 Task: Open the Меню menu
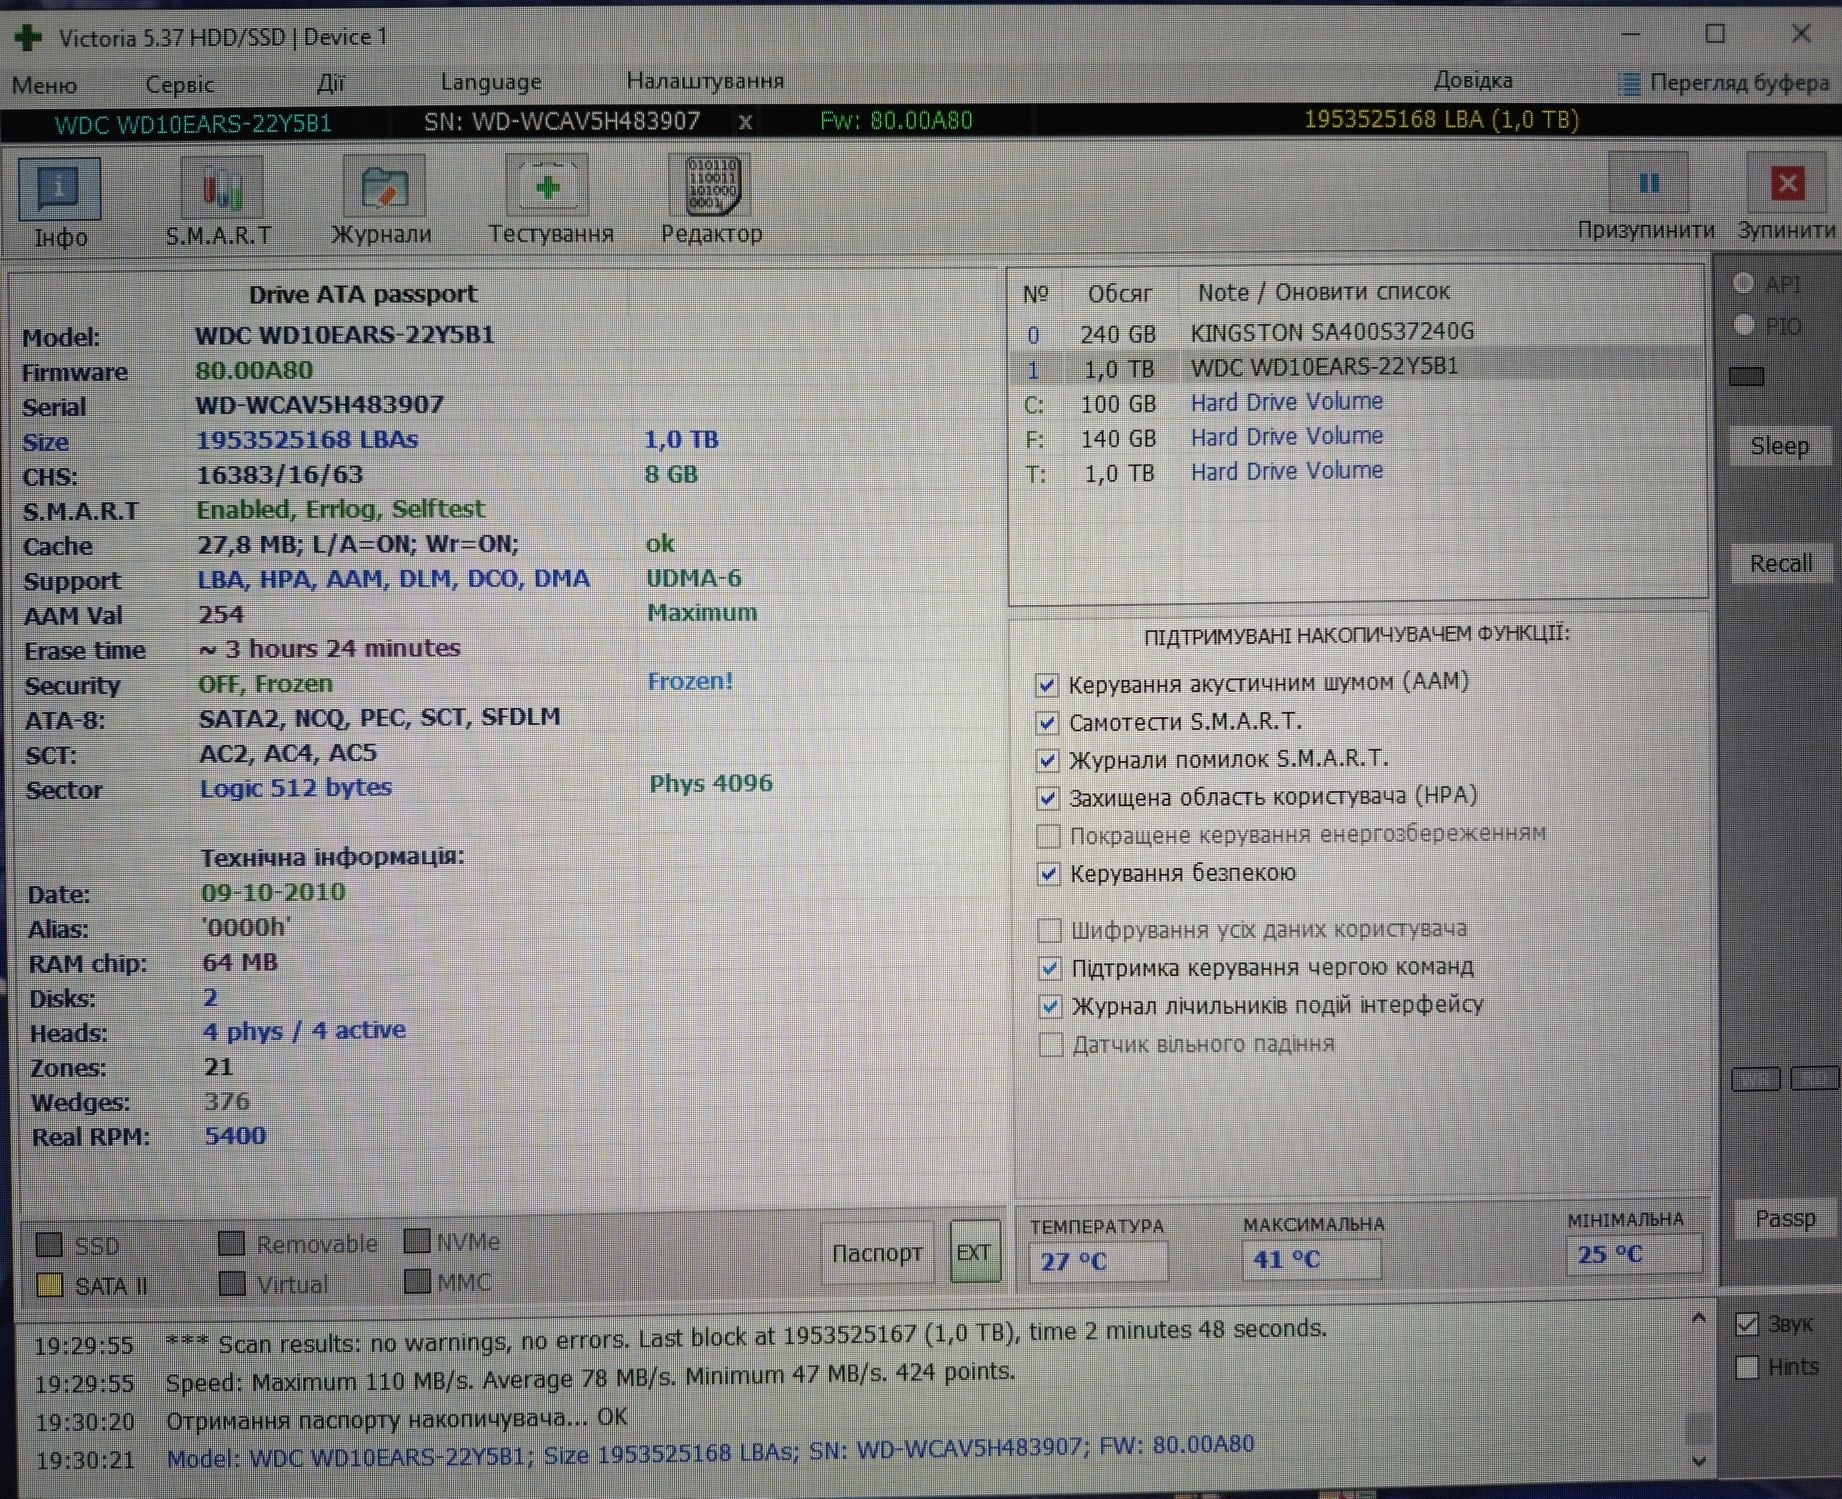point(44,85)
